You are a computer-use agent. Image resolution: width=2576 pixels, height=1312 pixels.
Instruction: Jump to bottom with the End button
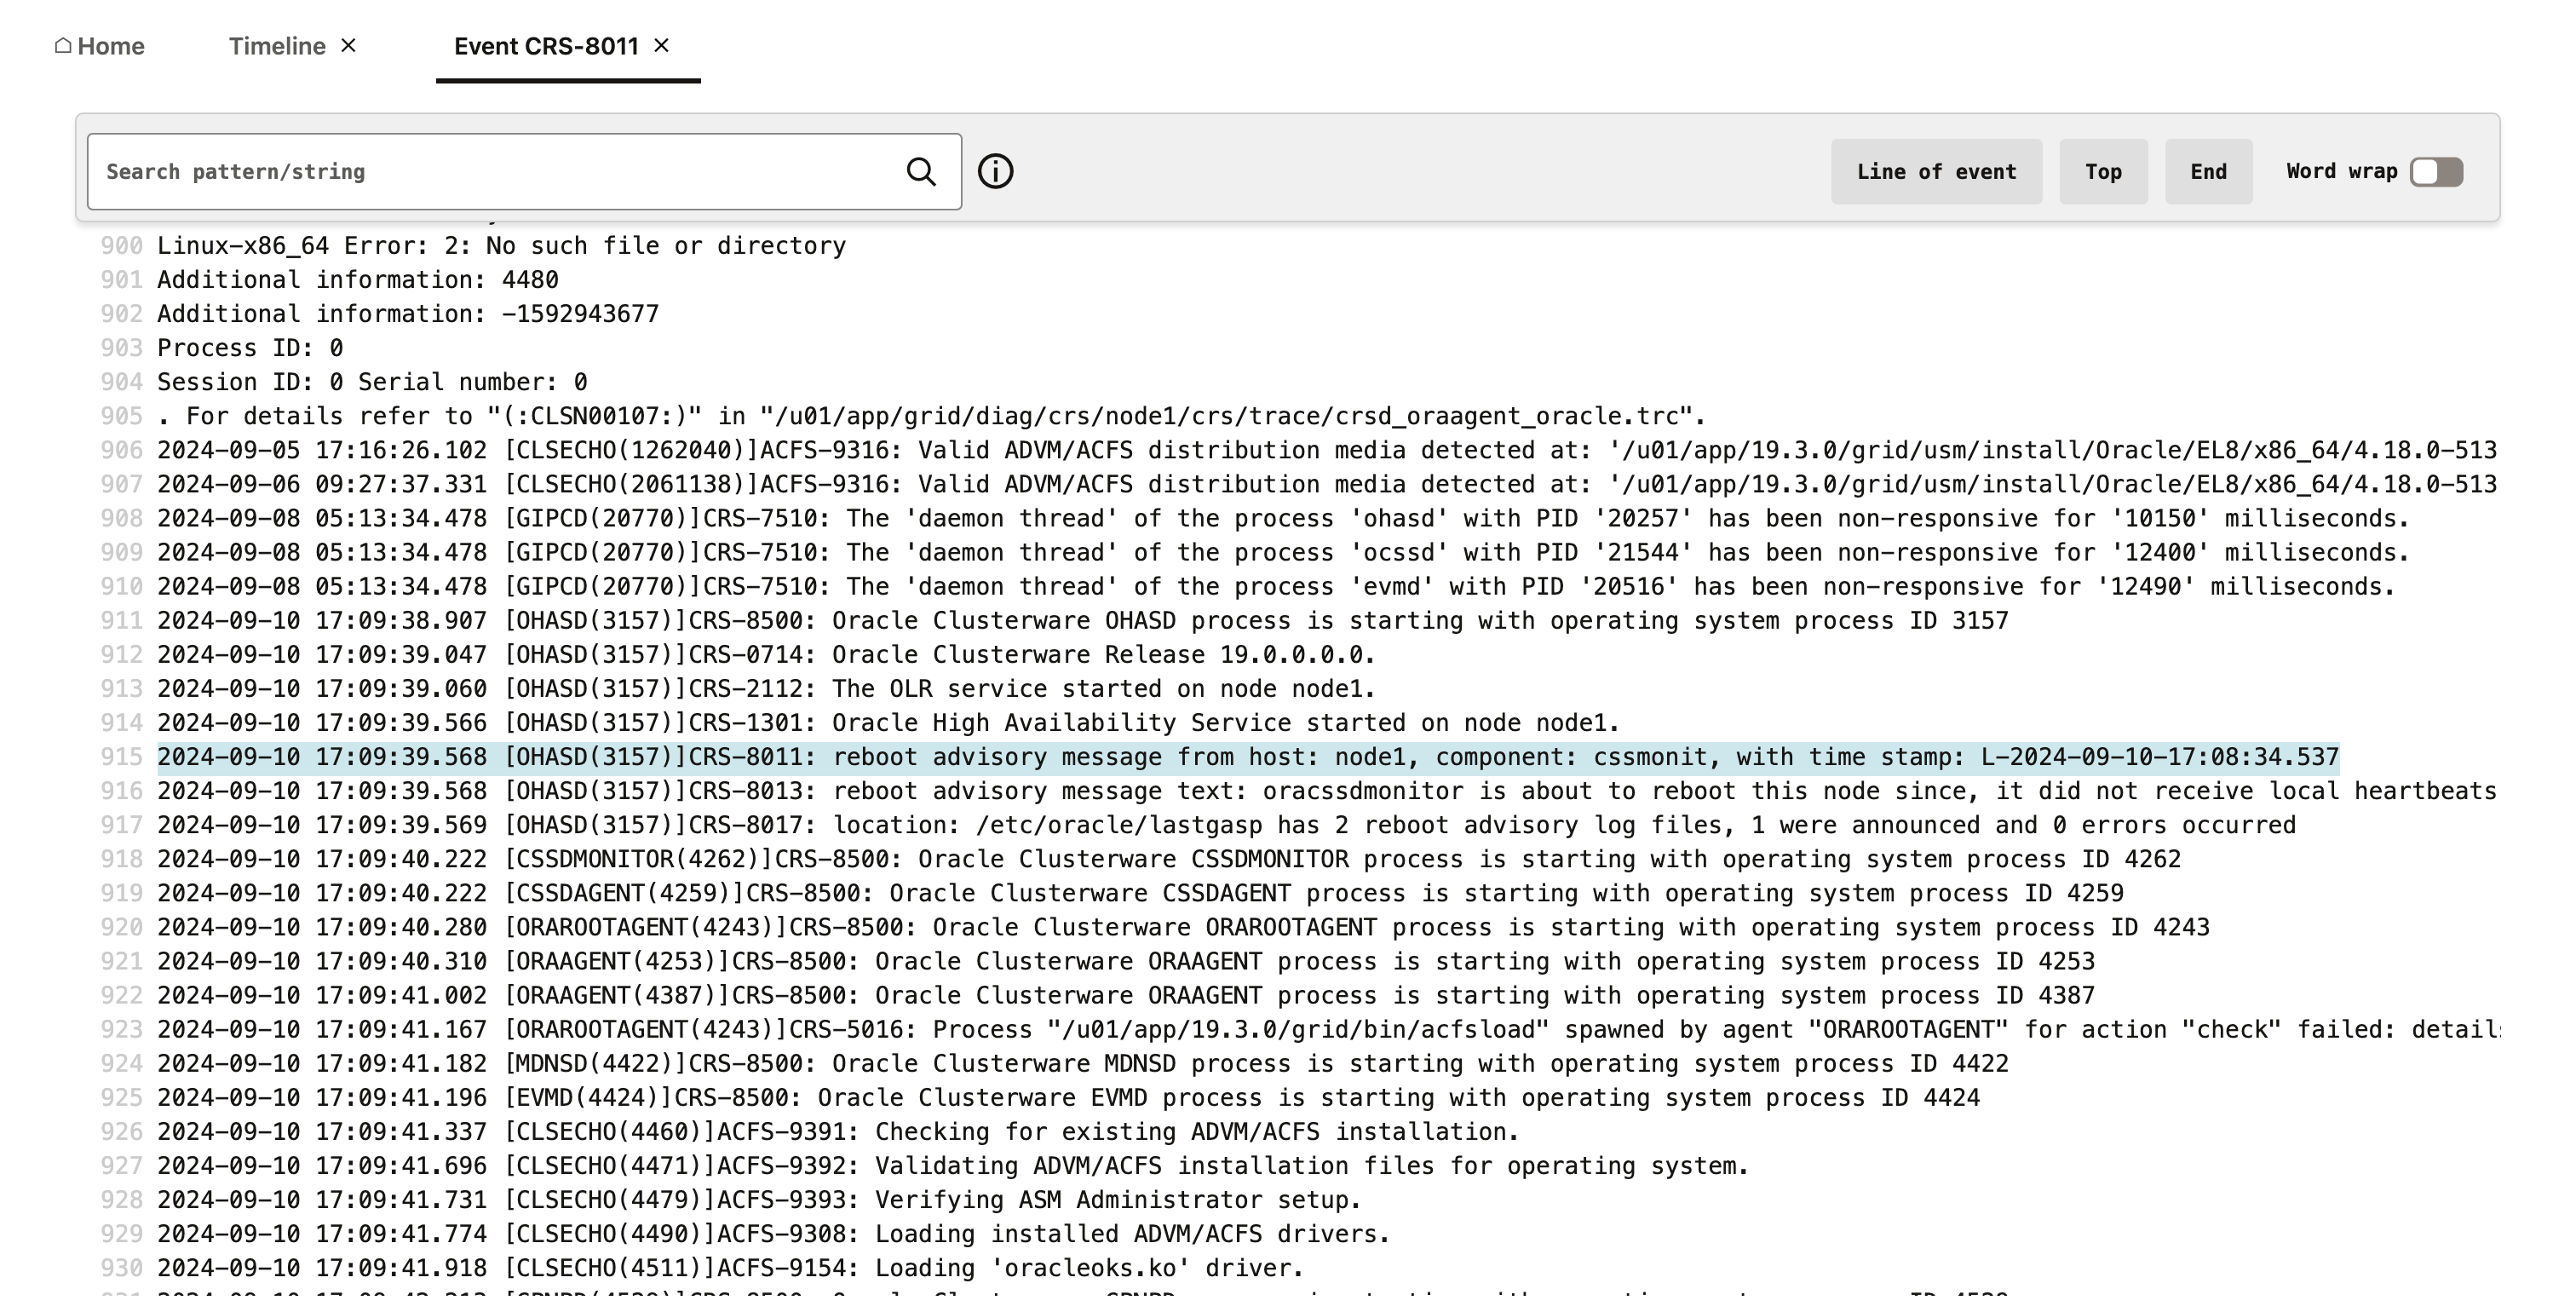click(2208, 171)
